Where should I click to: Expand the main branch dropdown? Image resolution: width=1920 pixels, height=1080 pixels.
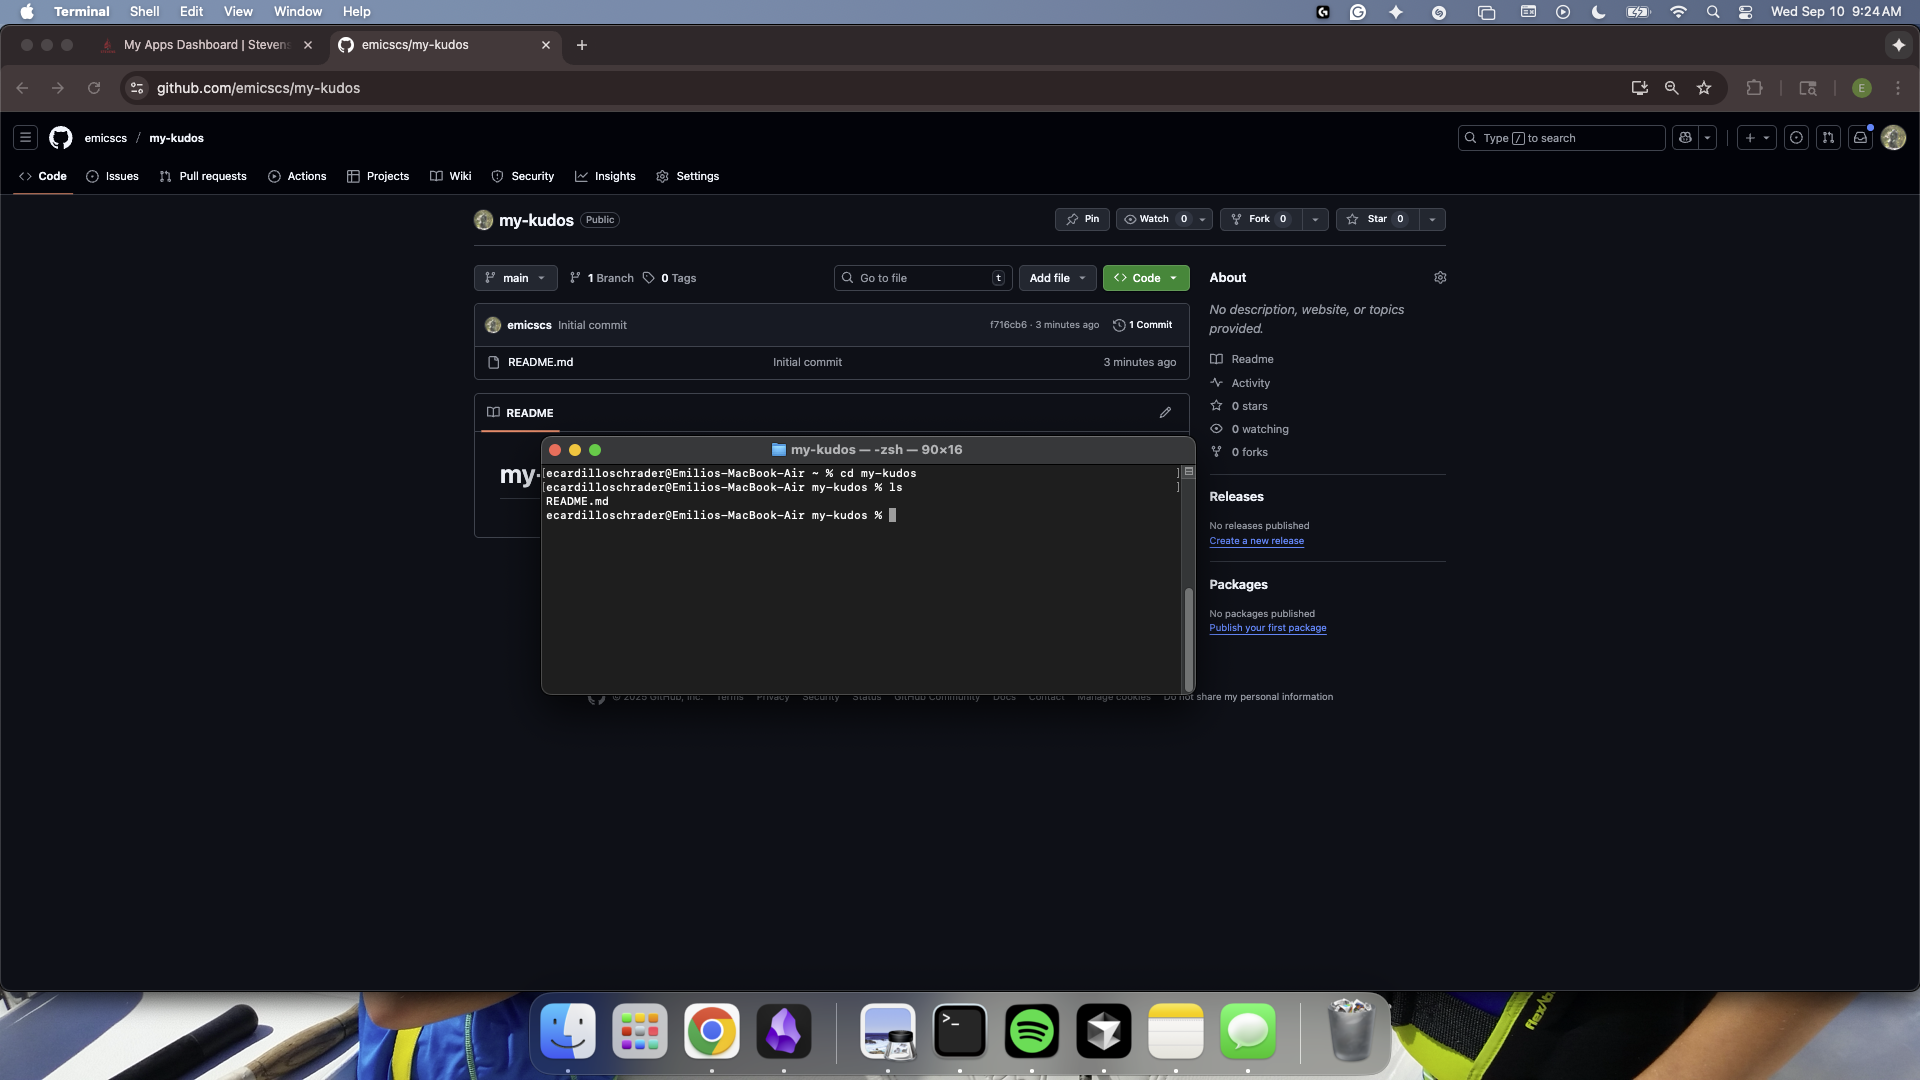tap(515, 278)
